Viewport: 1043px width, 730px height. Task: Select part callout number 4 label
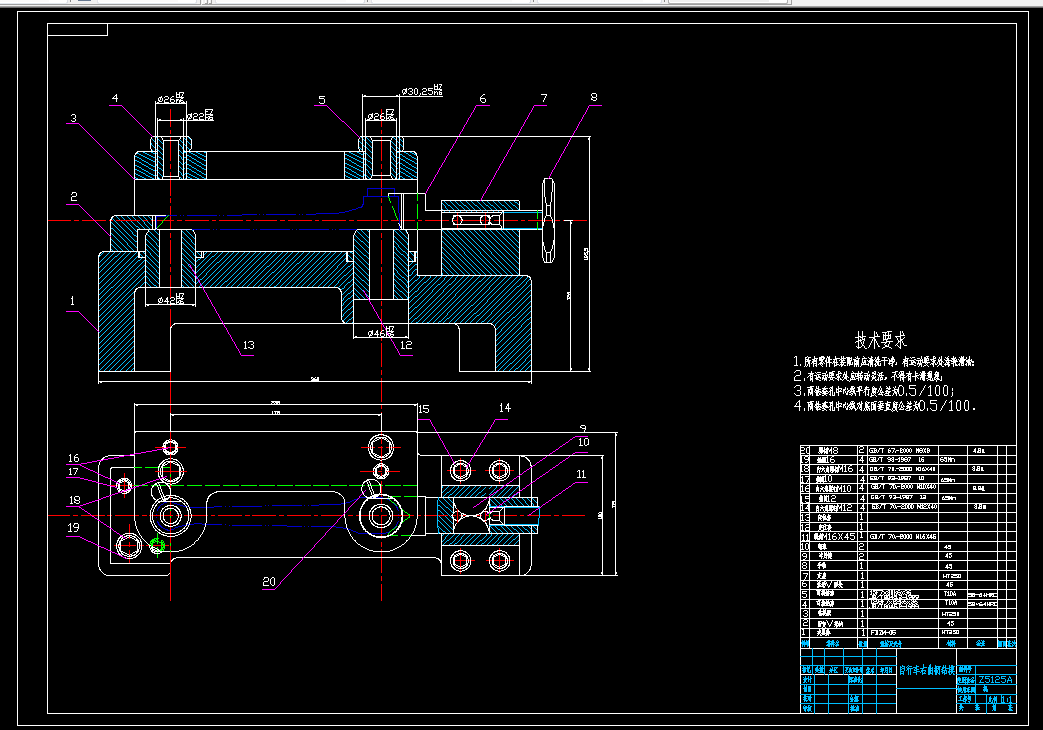(x=115, y=98)
